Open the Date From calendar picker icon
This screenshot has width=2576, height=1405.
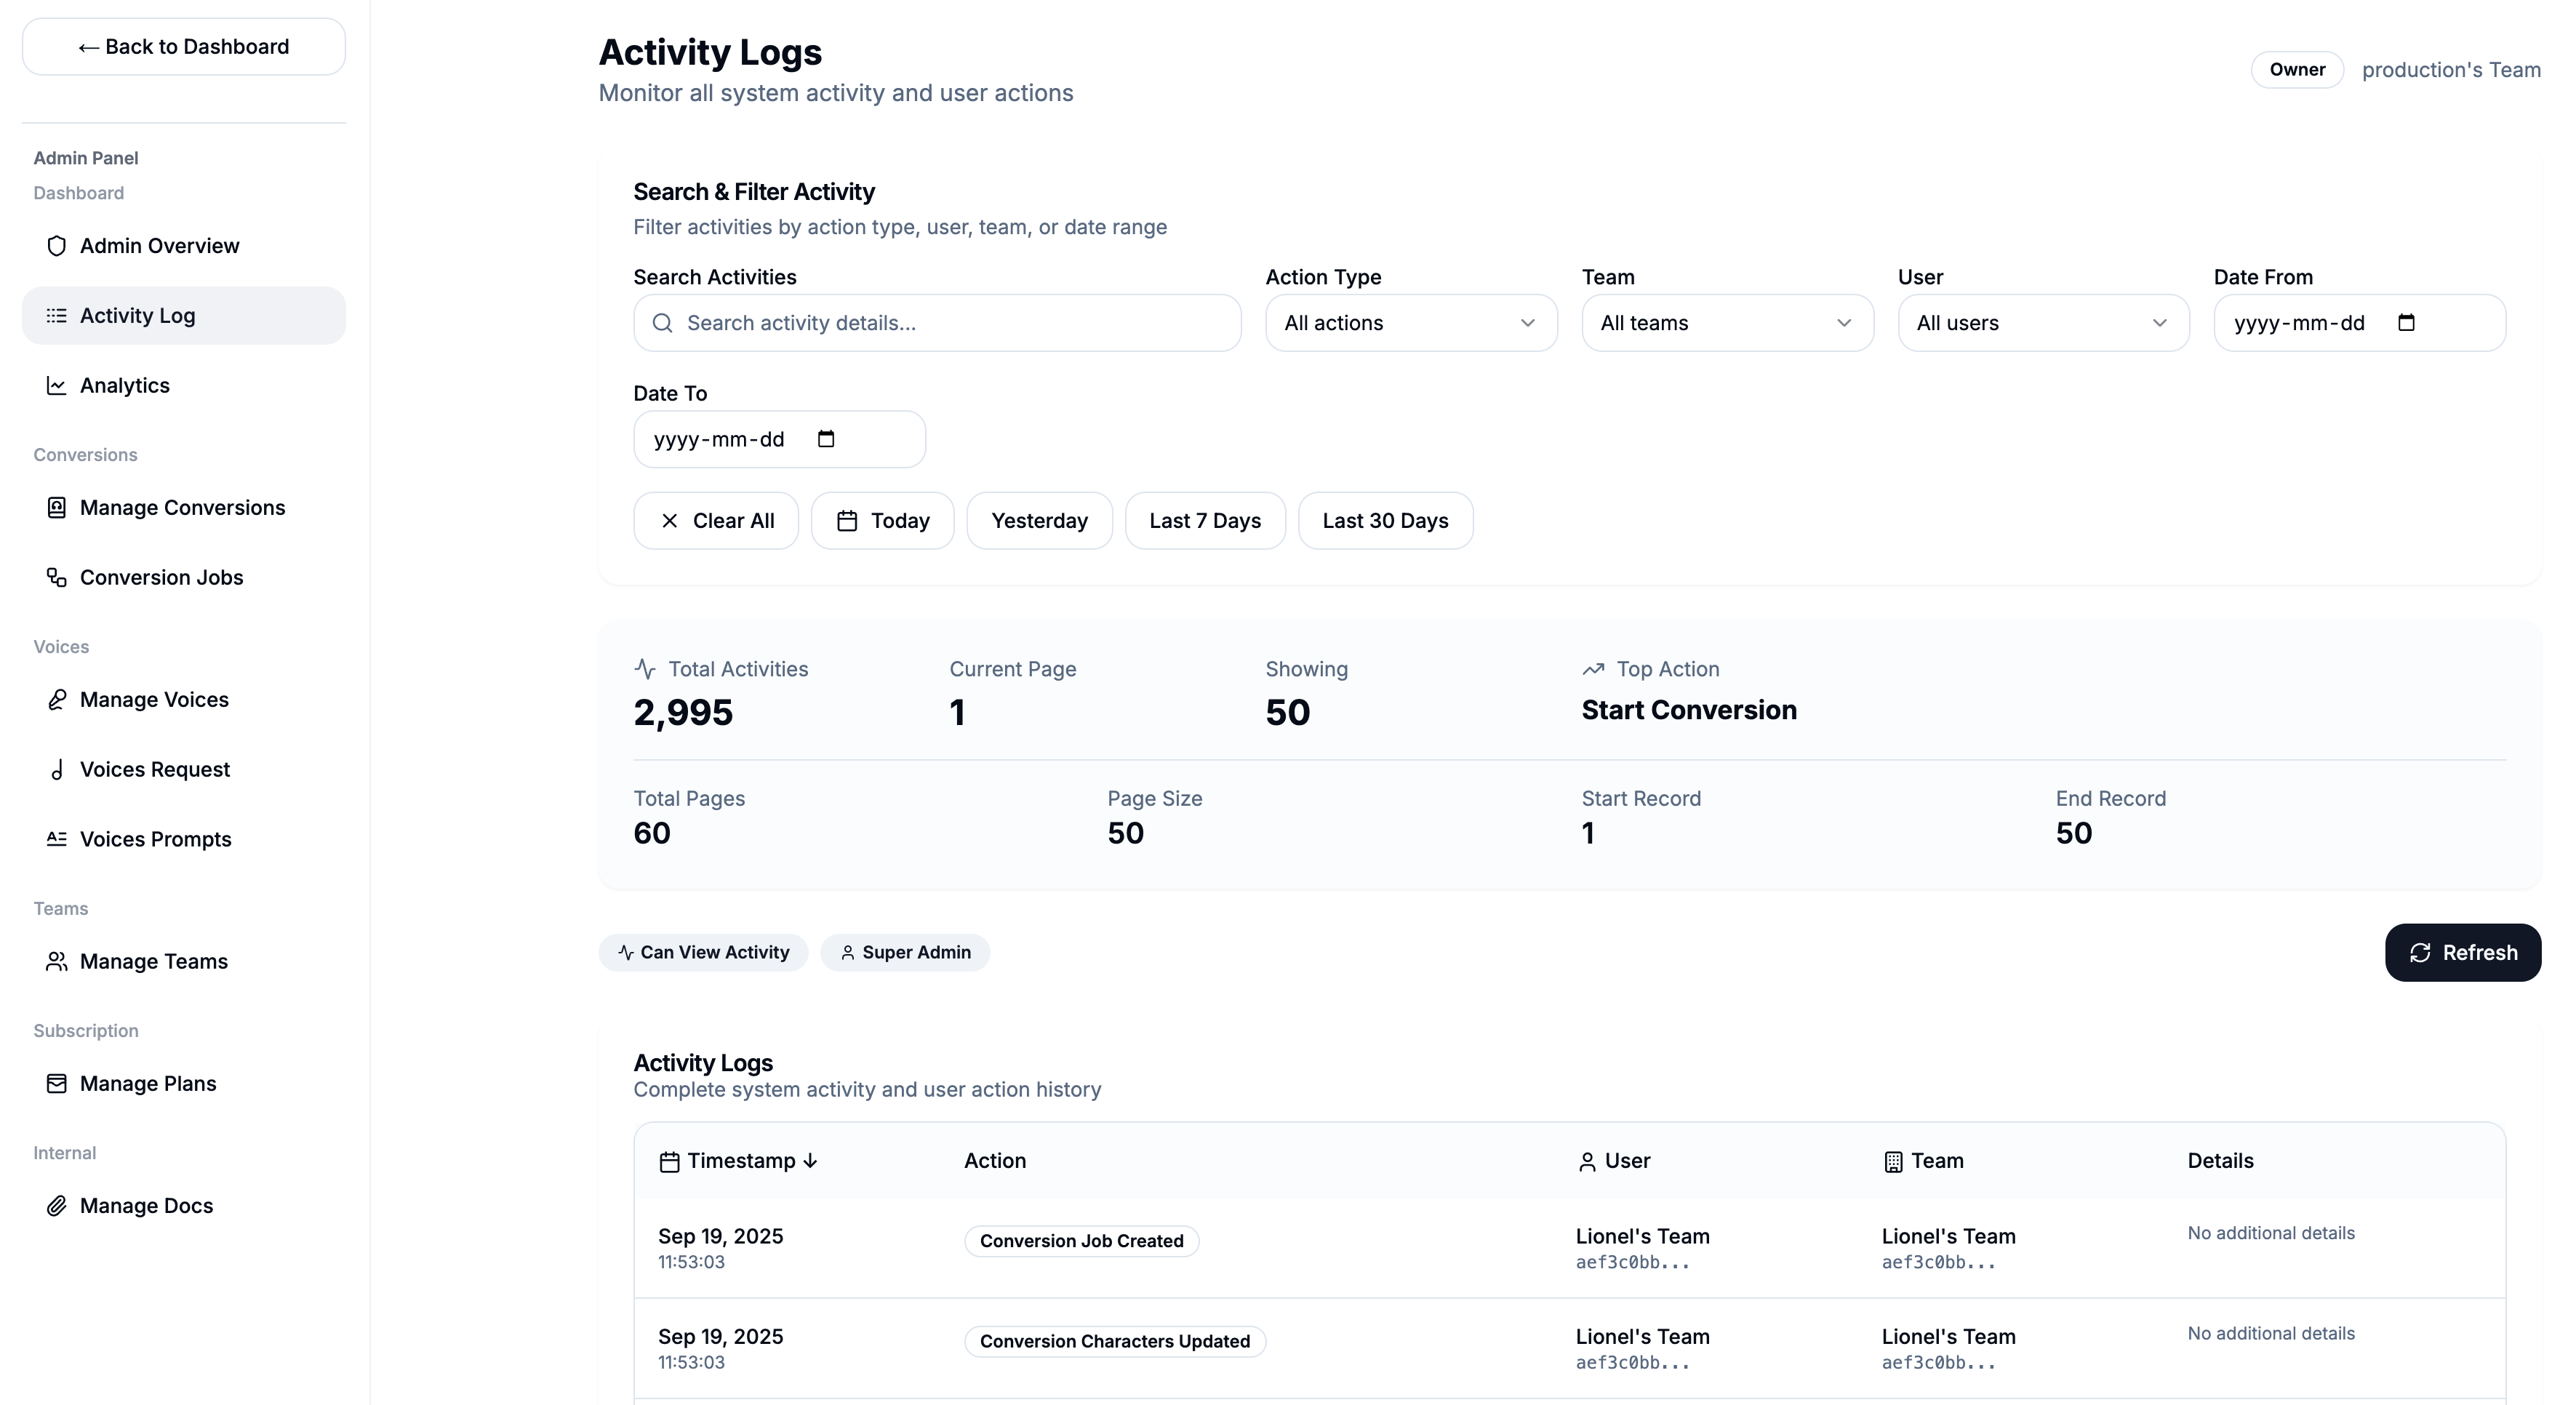pos(2406,323)
